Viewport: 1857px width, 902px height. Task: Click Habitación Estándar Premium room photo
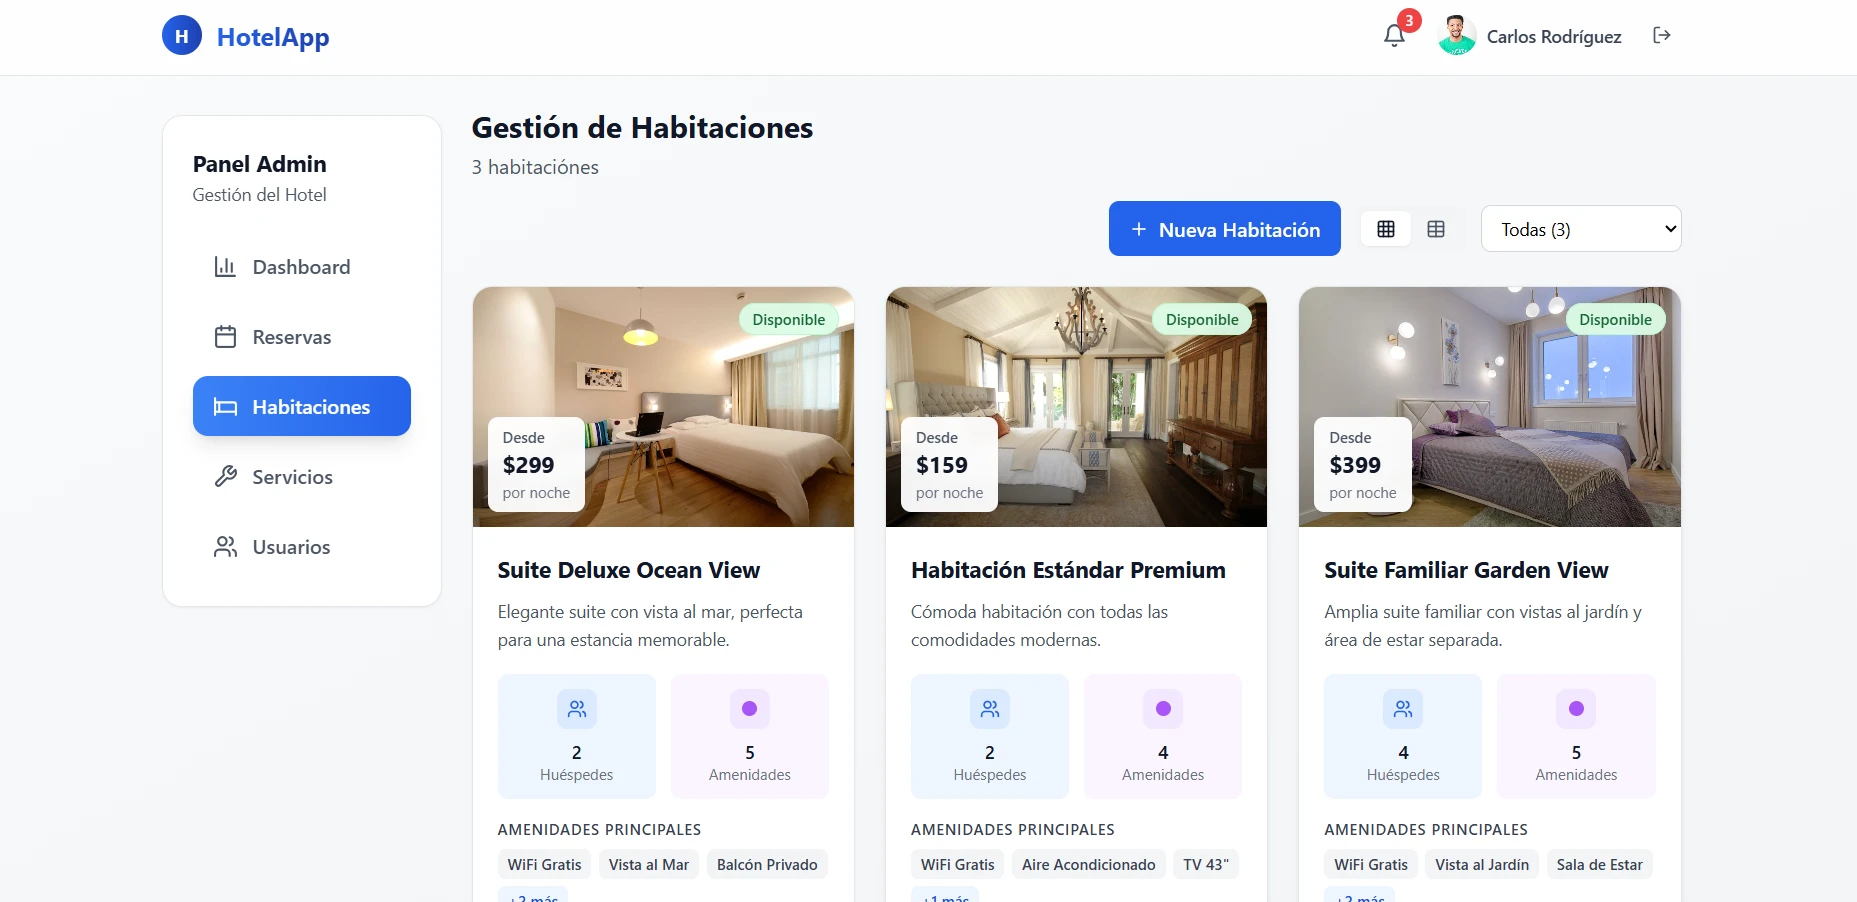[x=1076, y=407]
